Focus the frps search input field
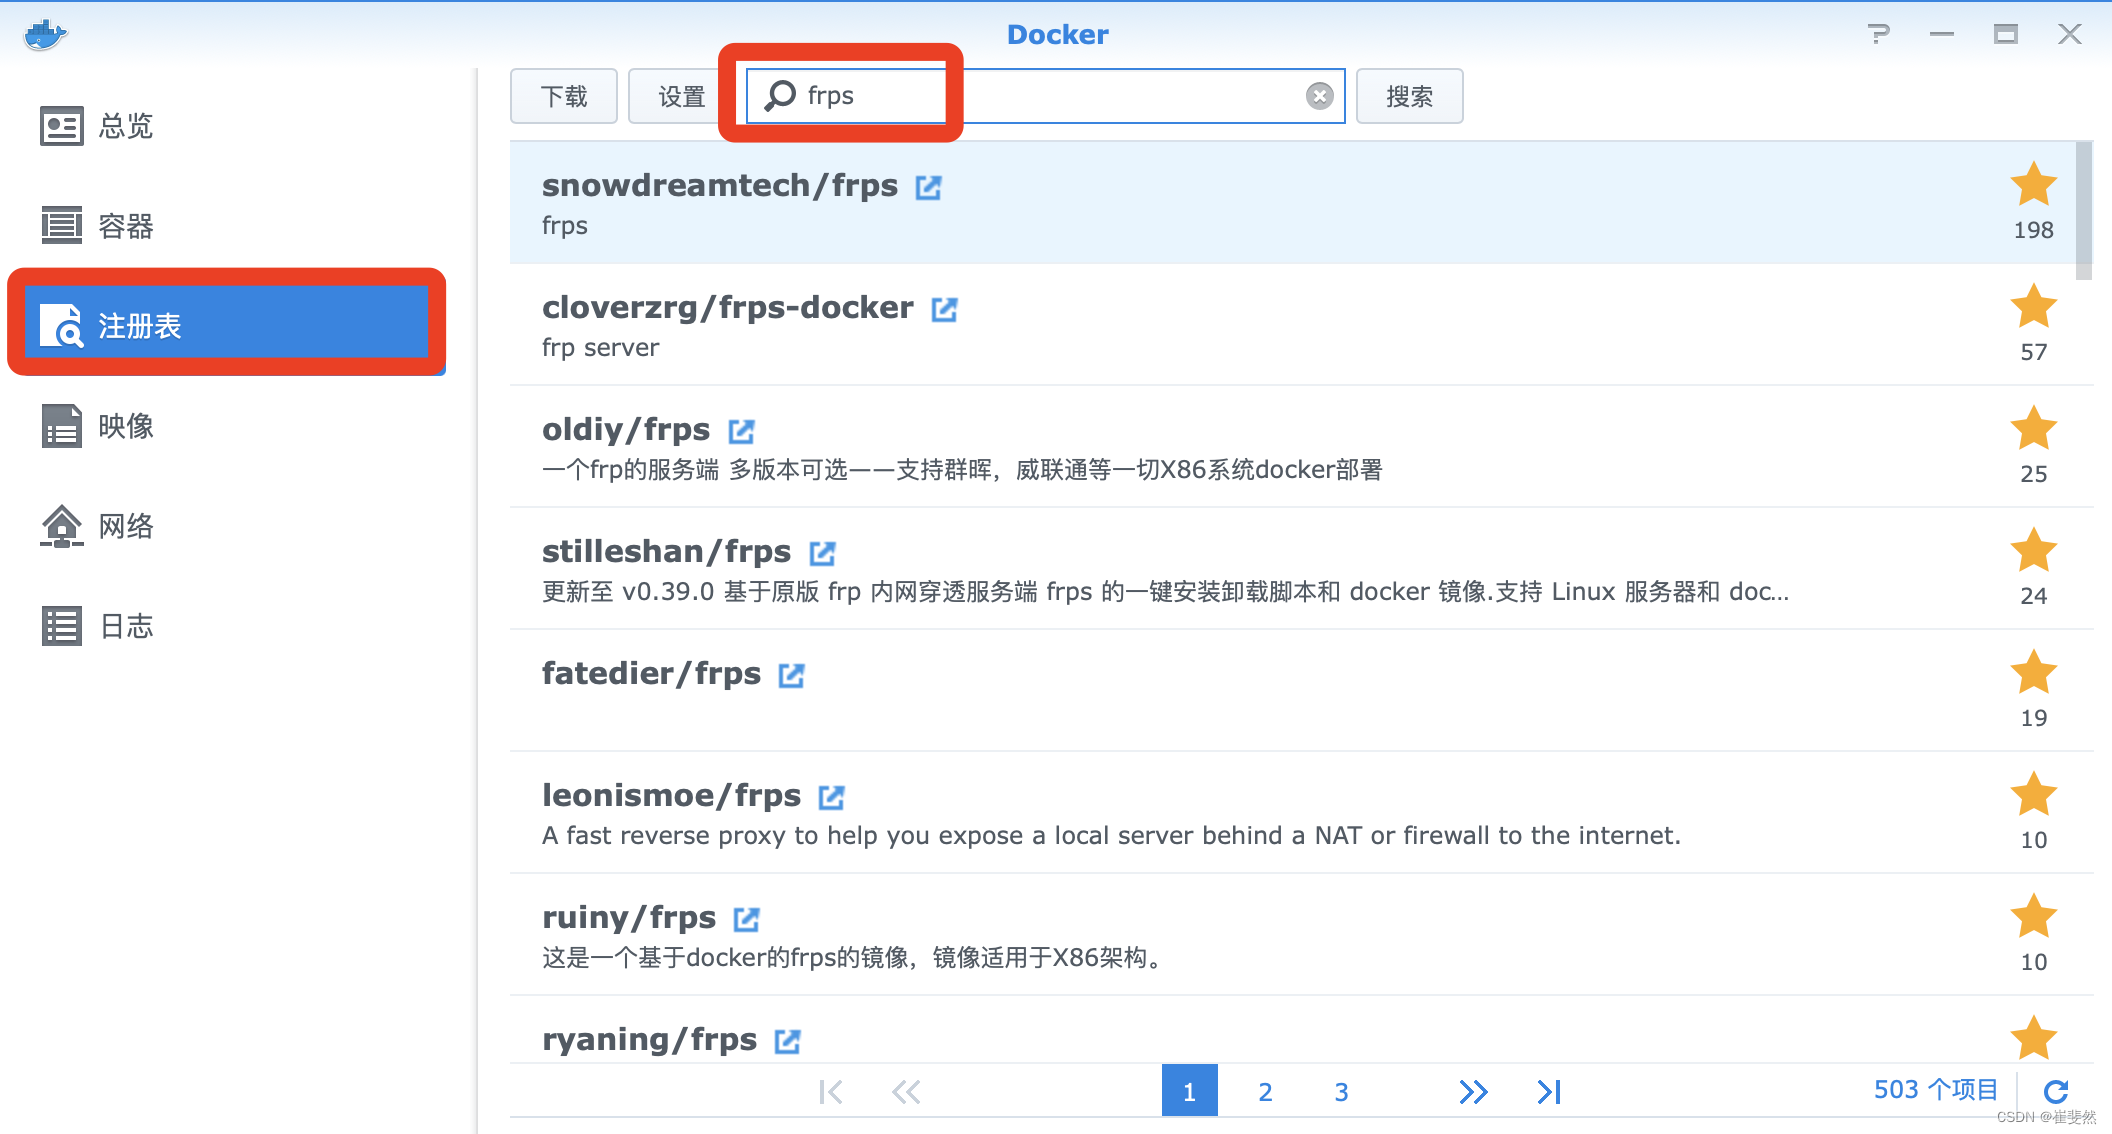Image resolution: width=2112 pixels, height=1134 pixels. pos(1046,96)
